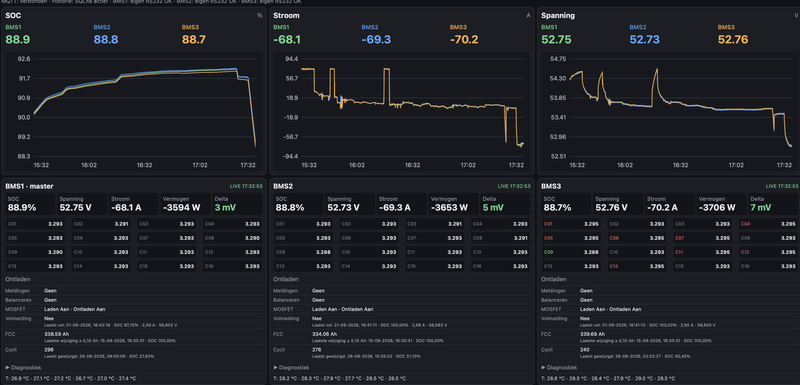Click the SOC 88.7% tile in BMS3 panel
This screenshot has width=800, height=385.
(566, 204)
